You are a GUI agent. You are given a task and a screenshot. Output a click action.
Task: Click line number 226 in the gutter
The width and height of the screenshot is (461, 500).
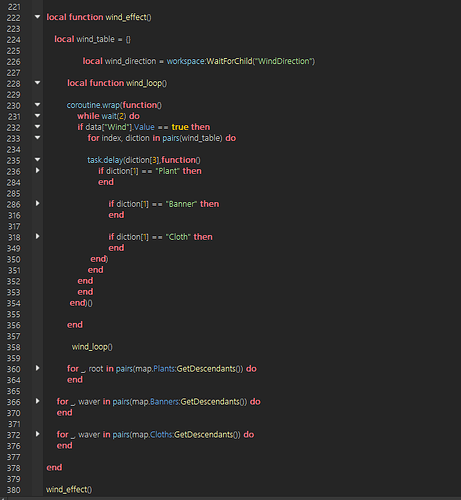click(14, 62)
